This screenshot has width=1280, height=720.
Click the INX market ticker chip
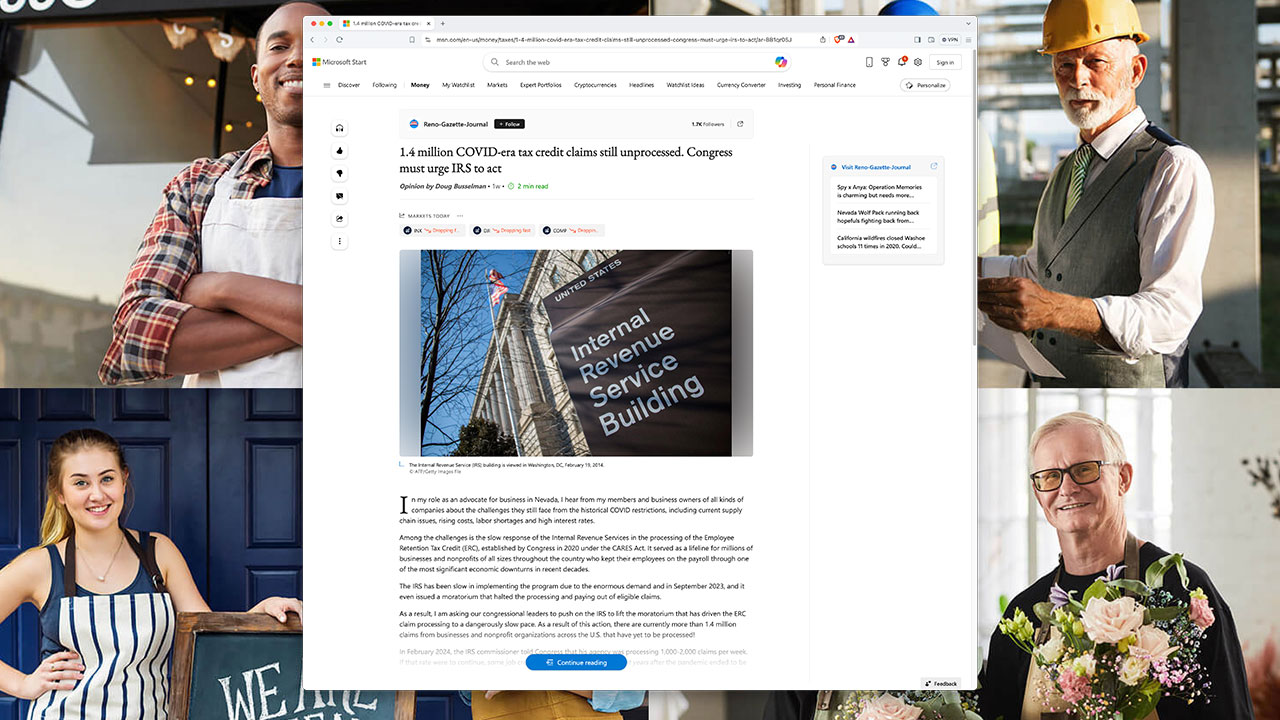pyautogui.click(x=432, y=230)
